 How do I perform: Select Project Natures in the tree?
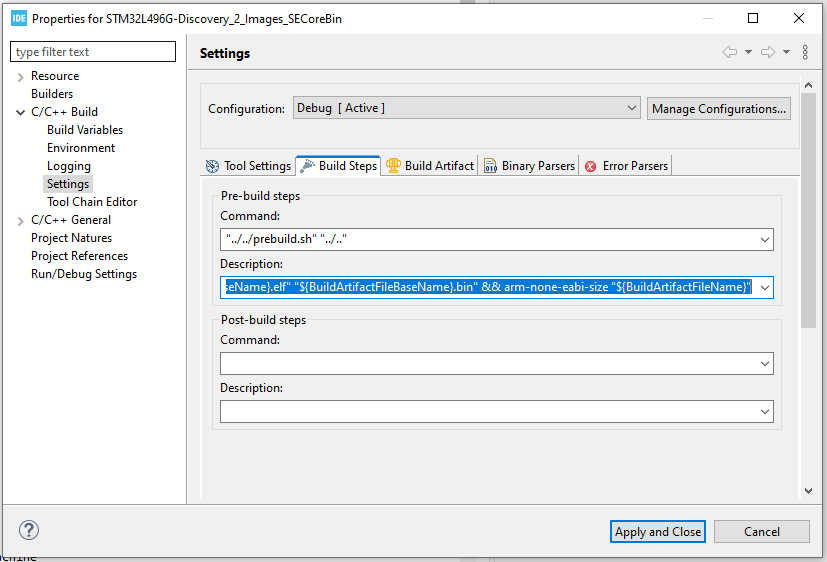coord(71,238)
